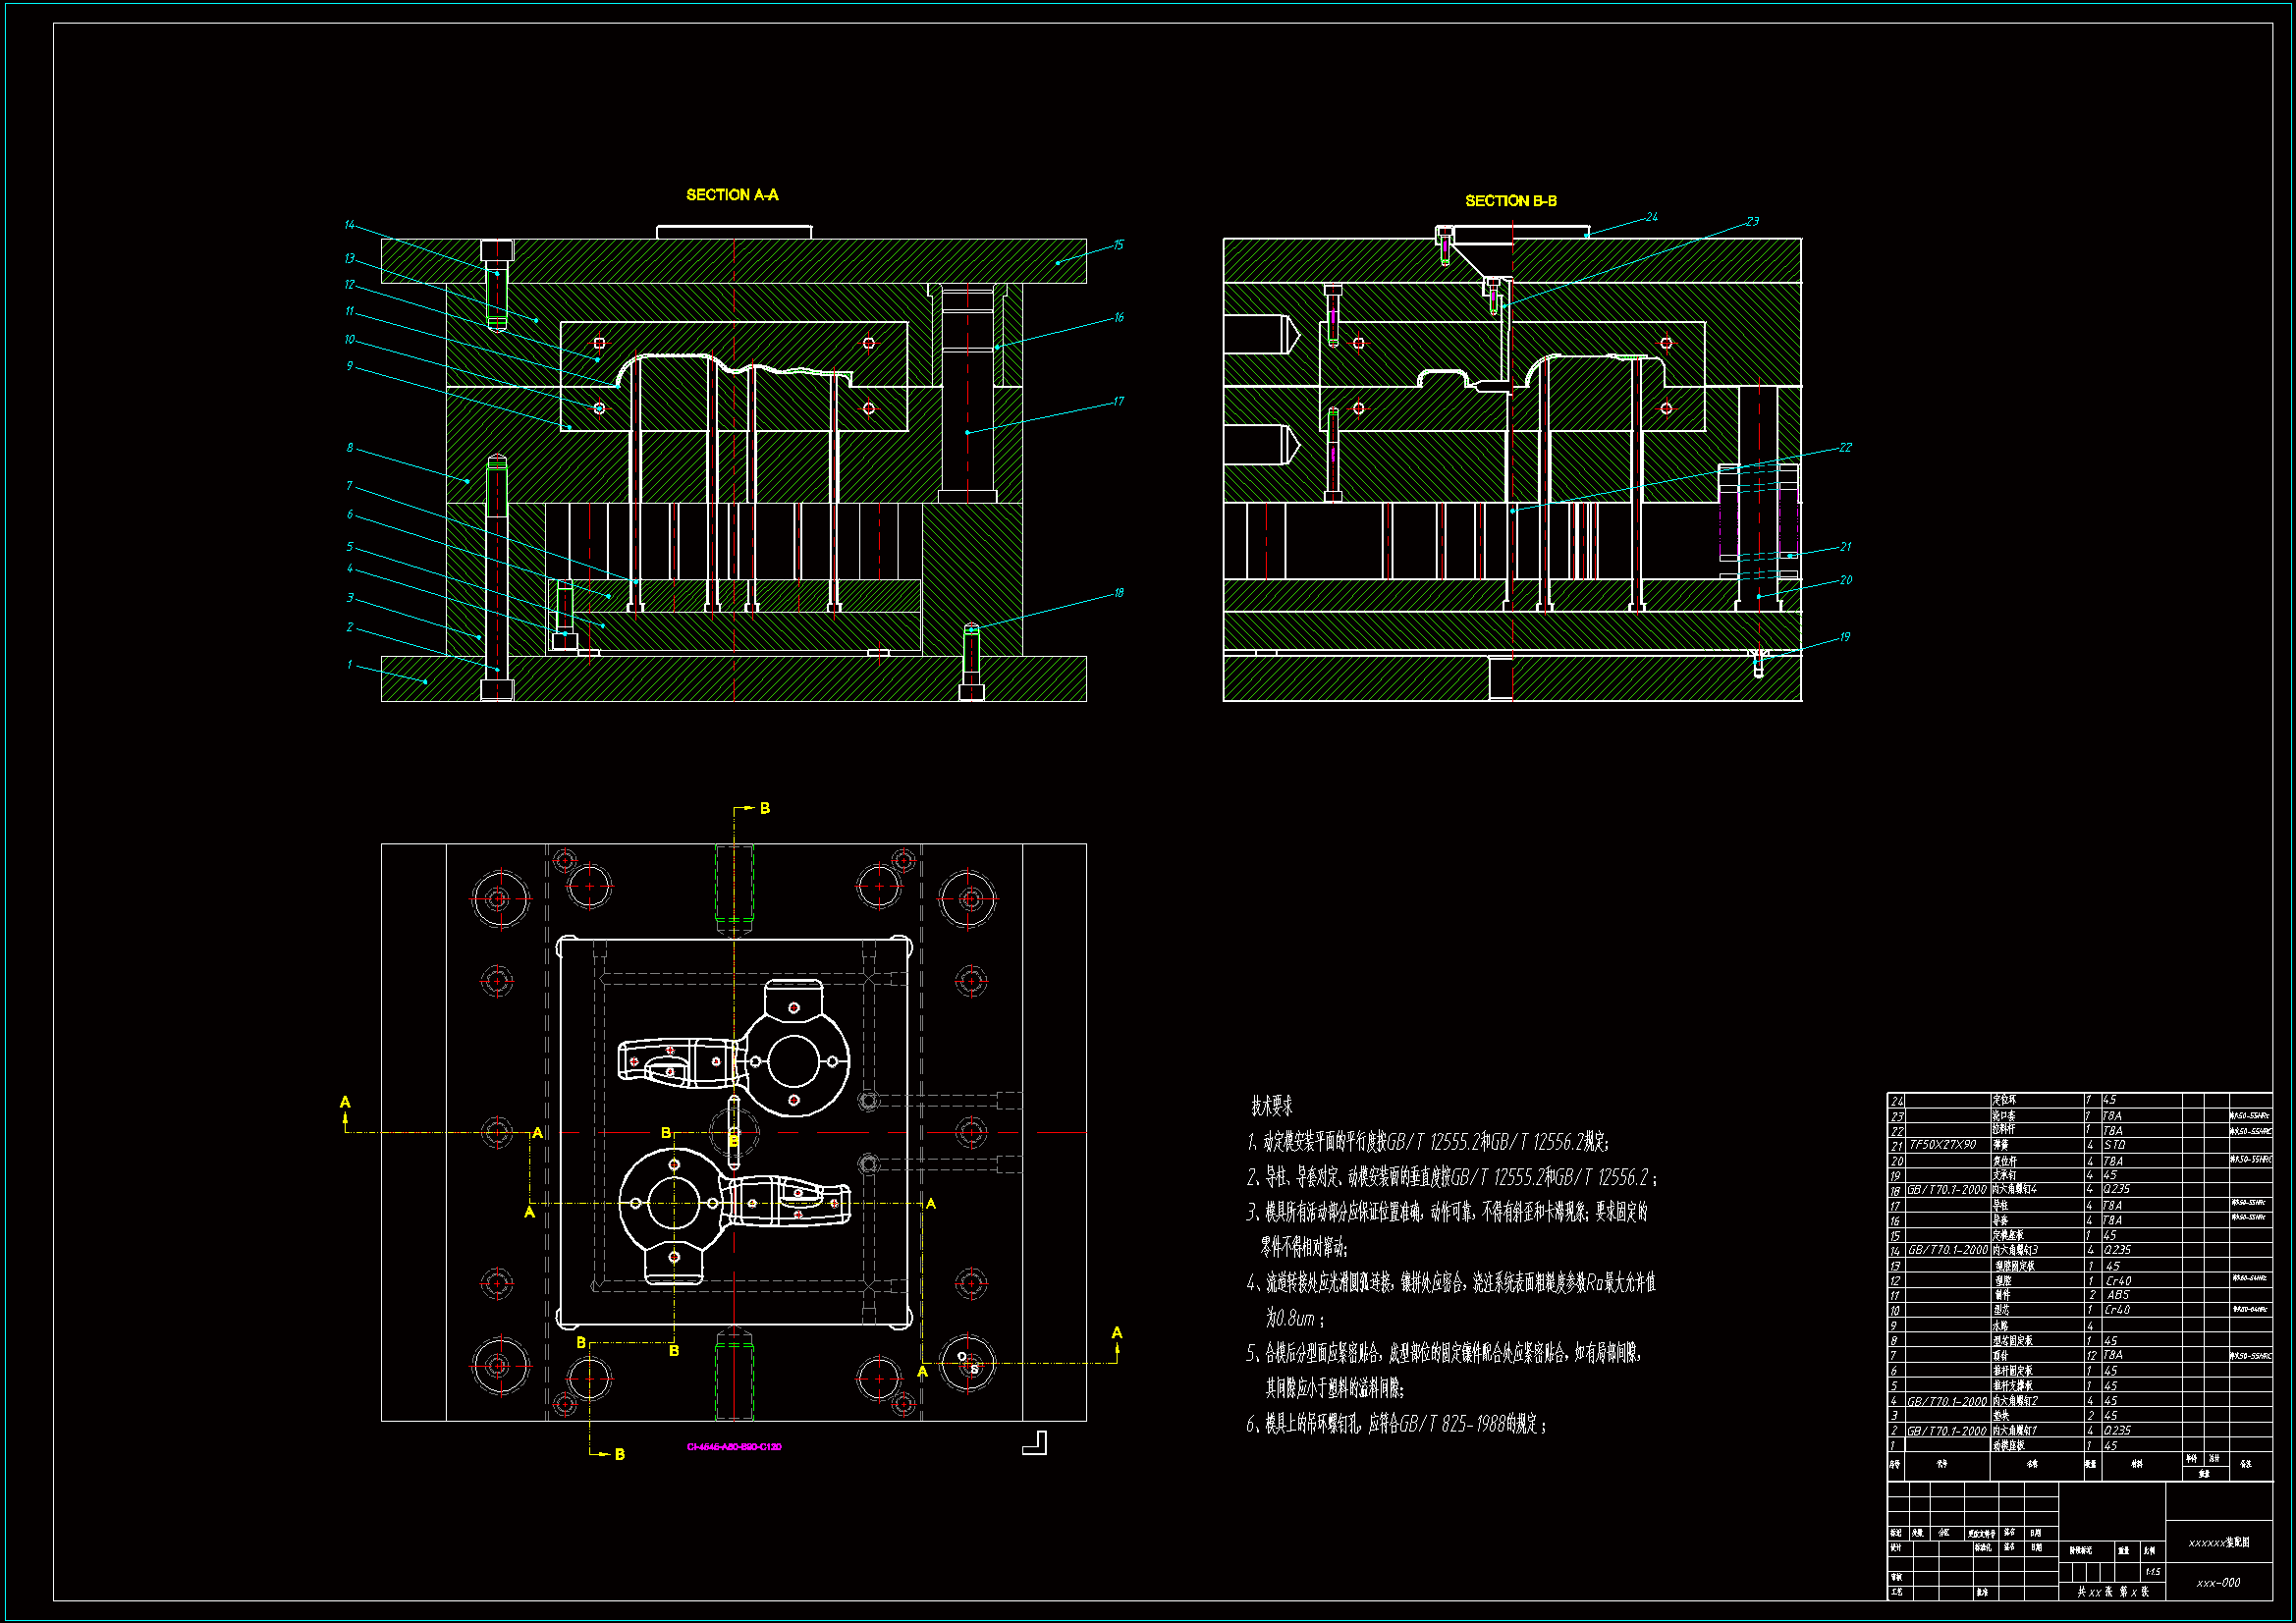Select part callout number 24

pyautogui.click(x=1651, y=217)
